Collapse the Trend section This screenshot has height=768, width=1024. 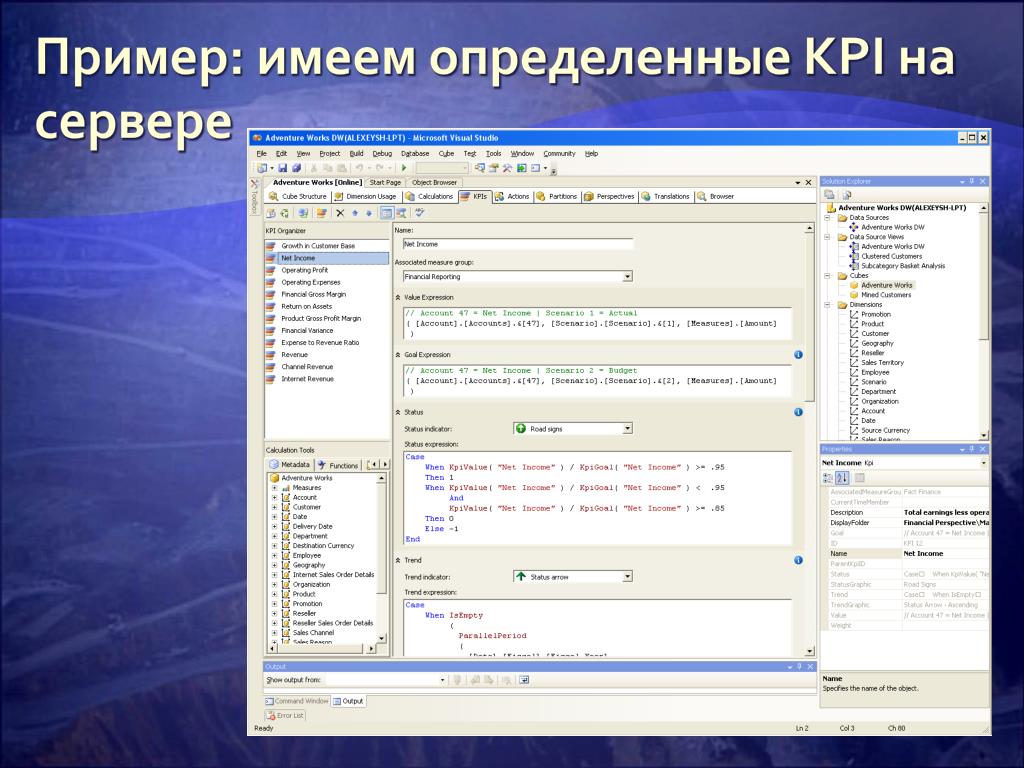[398, 560]
